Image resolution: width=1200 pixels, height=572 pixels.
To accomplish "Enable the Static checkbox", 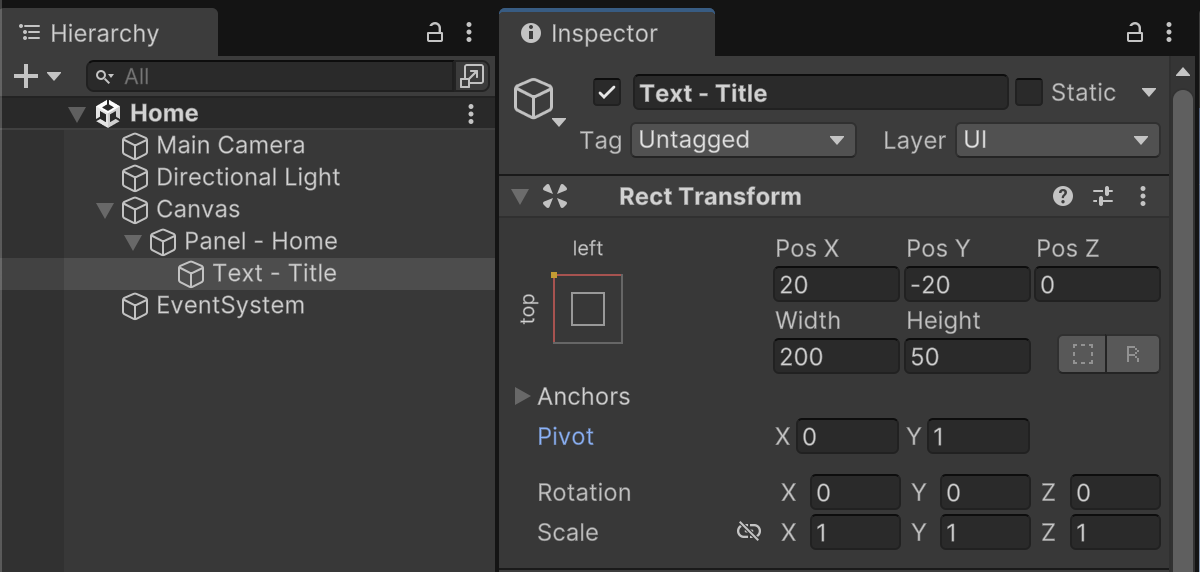I will click(1029, 93).
